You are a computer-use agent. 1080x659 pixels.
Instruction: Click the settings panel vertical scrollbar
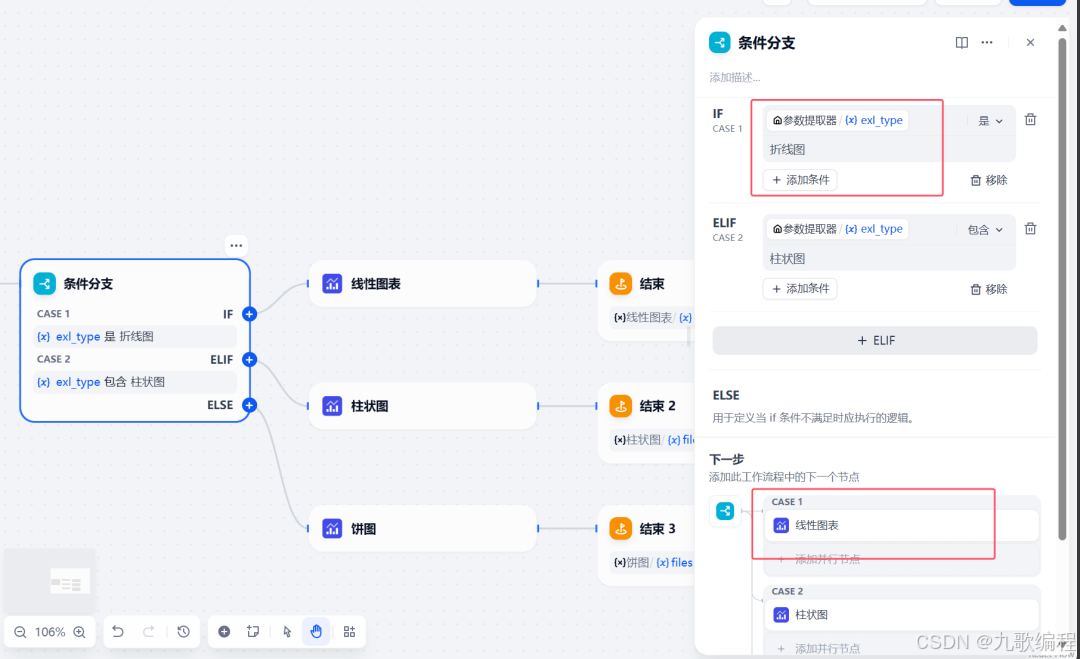(1062, 289)
